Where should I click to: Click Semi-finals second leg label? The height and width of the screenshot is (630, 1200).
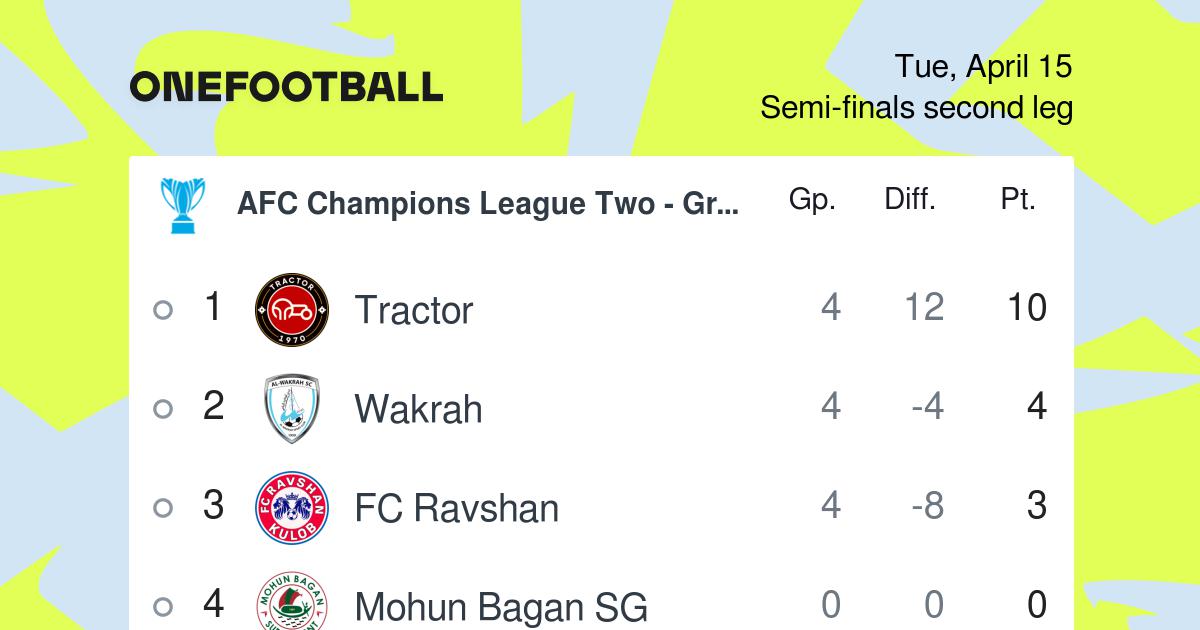(916, 107)
